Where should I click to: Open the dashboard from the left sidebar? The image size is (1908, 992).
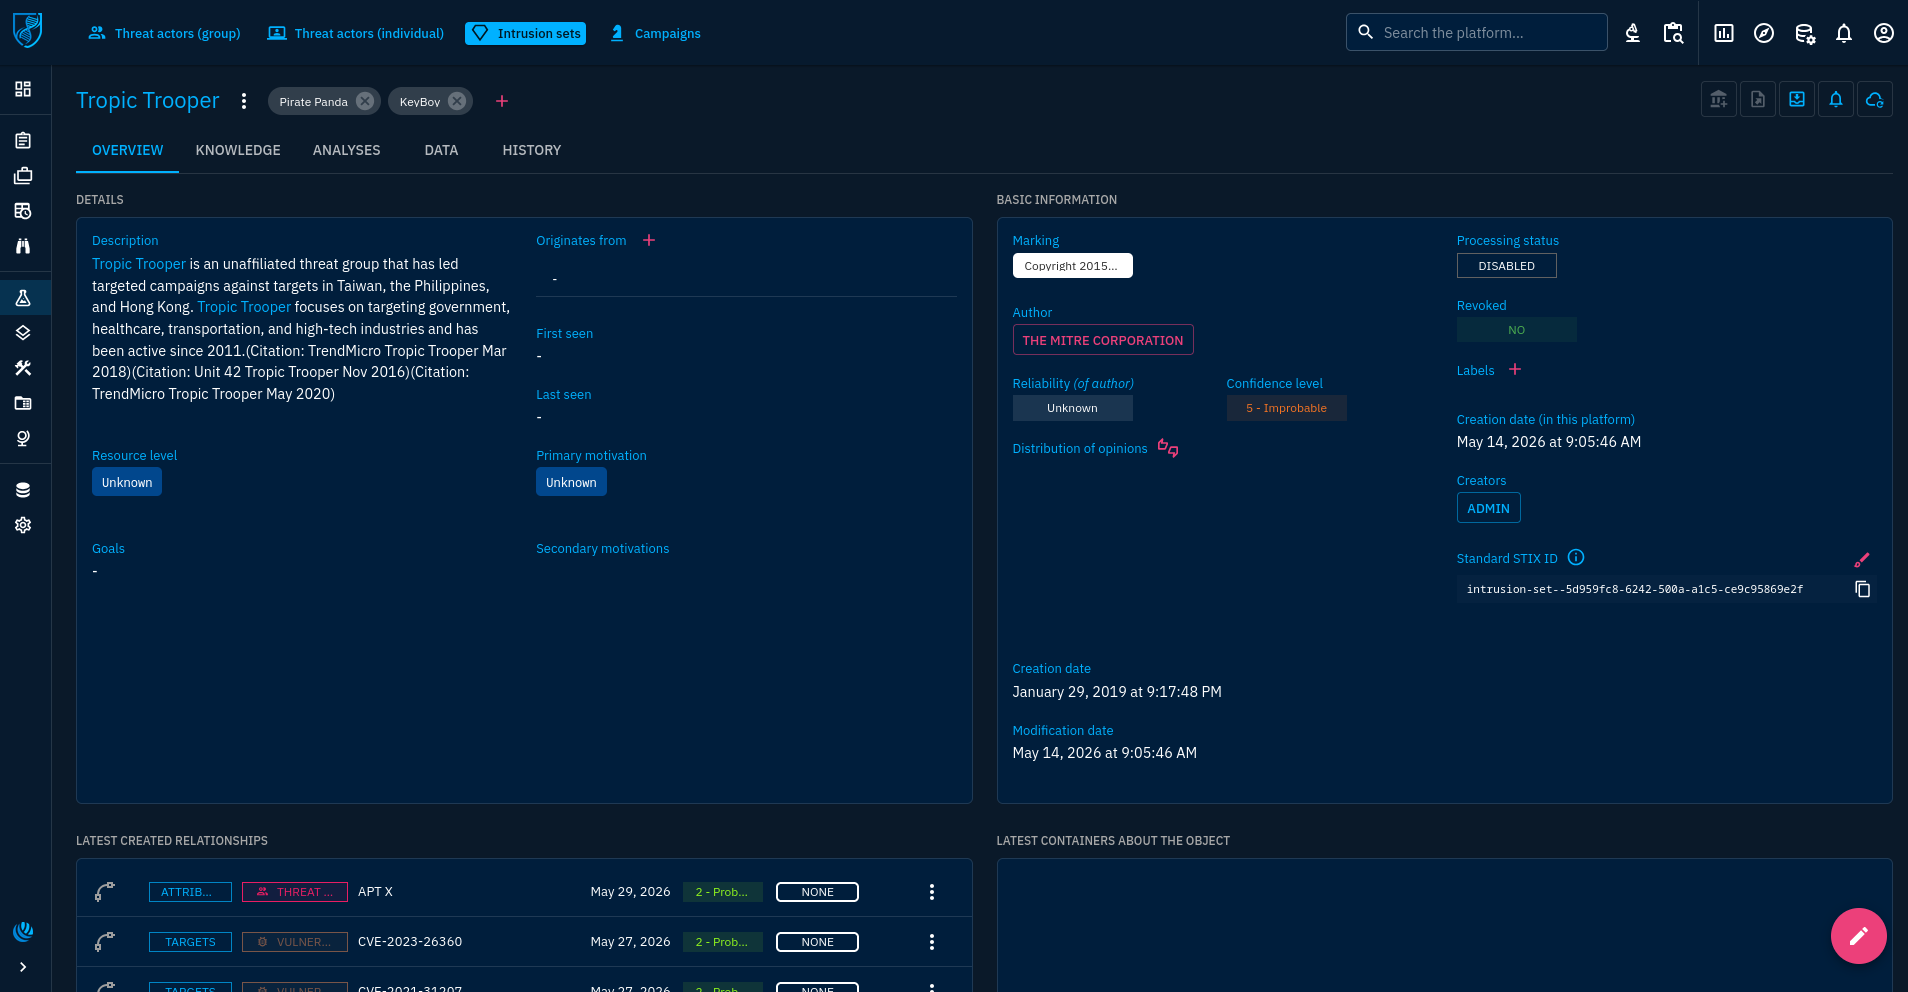(x=23, y=89)
